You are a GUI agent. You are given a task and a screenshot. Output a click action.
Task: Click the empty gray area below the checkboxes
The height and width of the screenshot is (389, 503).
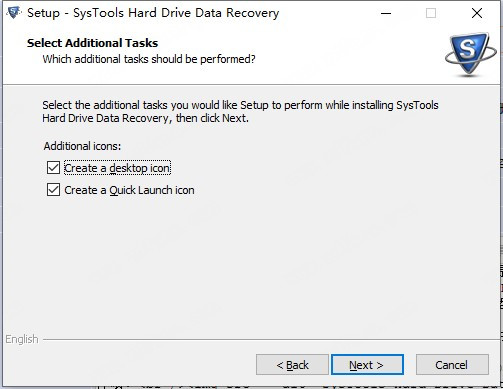click(250, 263)
